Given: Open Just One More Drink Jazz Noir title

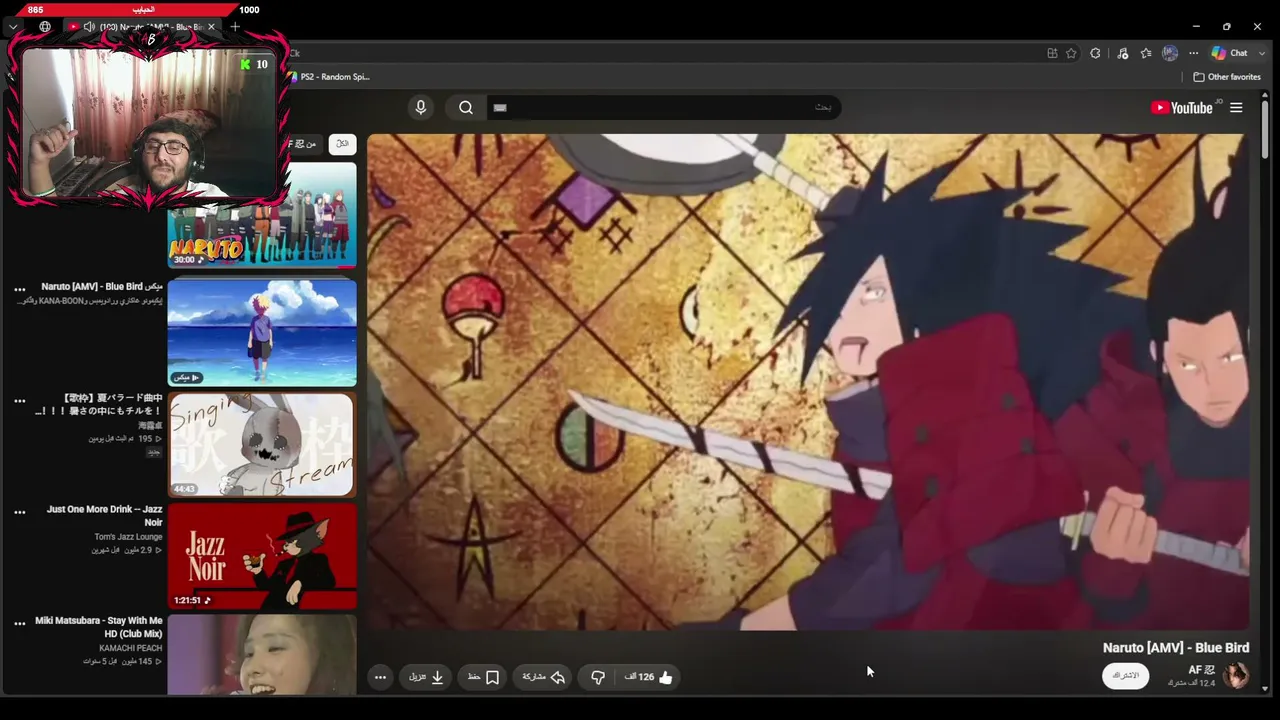Looking at the screenshot, I should click(105, 516).
